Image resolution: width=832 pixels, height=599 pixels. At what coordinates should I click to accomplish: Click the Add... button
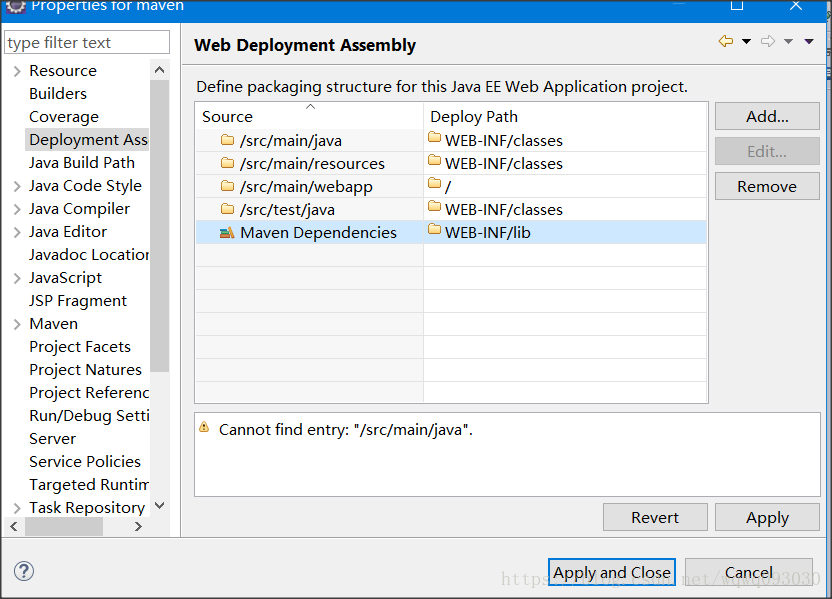pyautogui.click(x=767, y=116)
